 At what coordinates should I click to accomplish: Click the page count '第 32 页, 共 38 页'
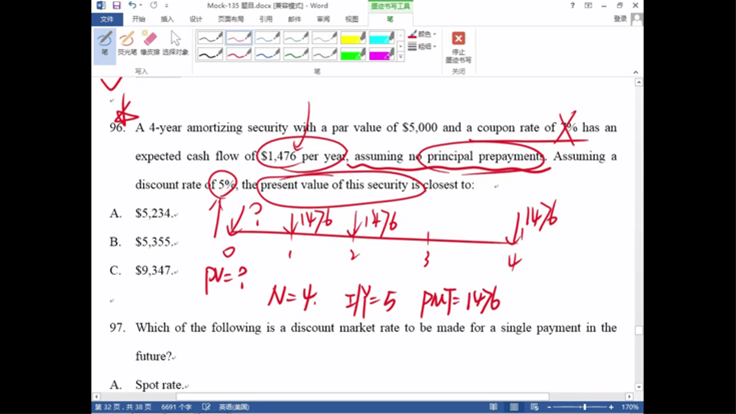pos(123,407)
